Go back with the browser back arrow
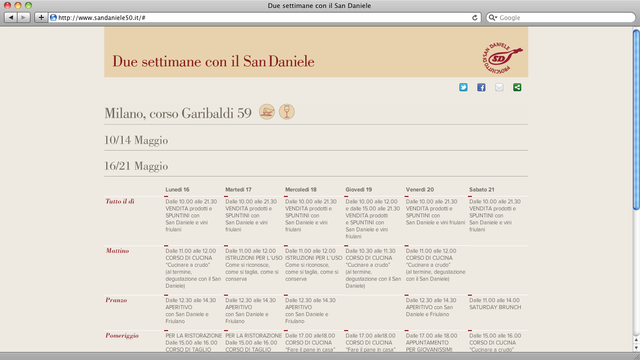The height and width of the screenshot is (360, 640). (x=11, y=18)
